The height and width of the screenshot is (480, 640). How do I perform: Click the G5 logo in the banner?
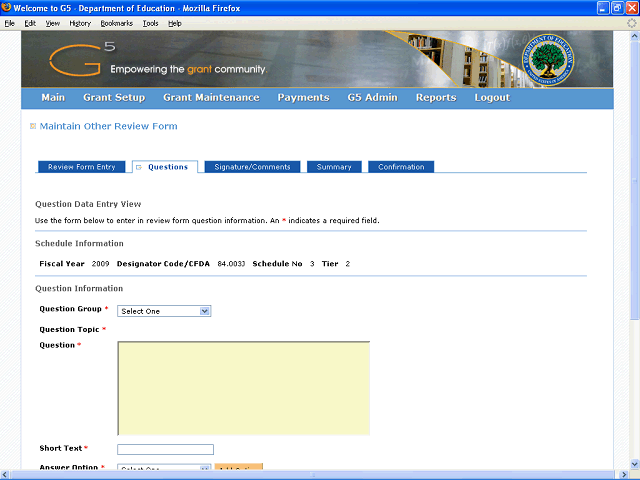click(82, 60)
